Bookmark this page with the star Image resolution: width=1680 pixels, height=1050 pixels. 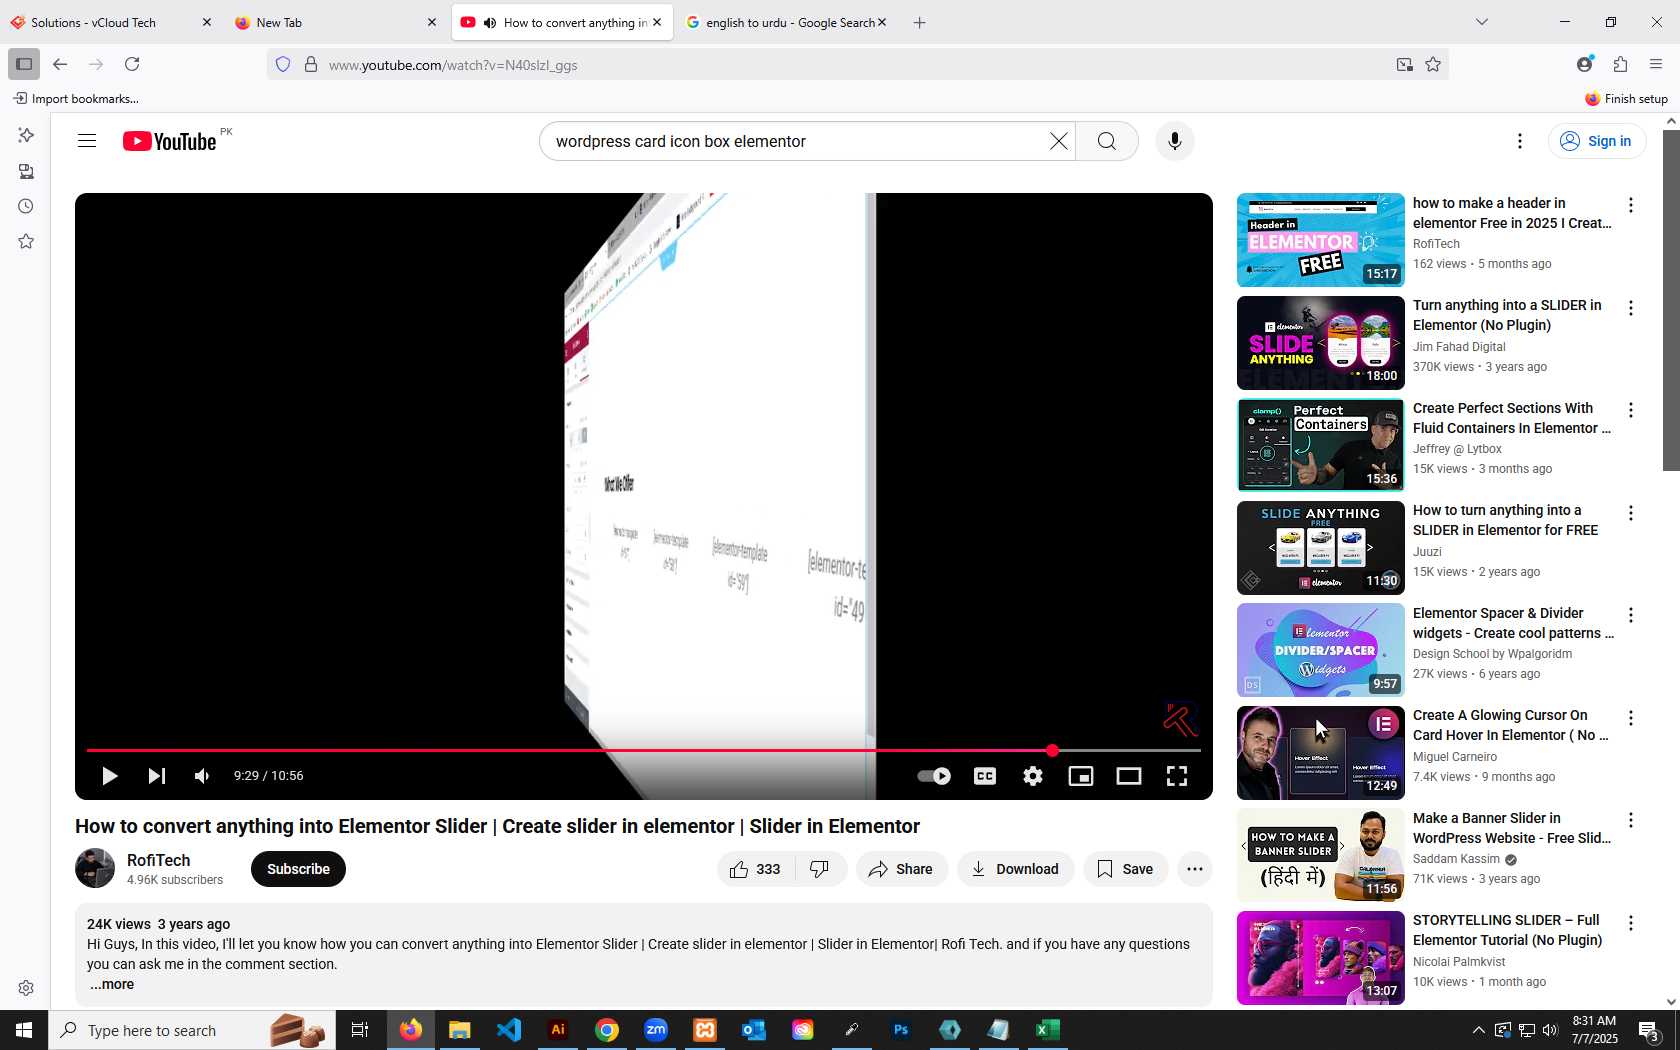tap(1433, 64)
